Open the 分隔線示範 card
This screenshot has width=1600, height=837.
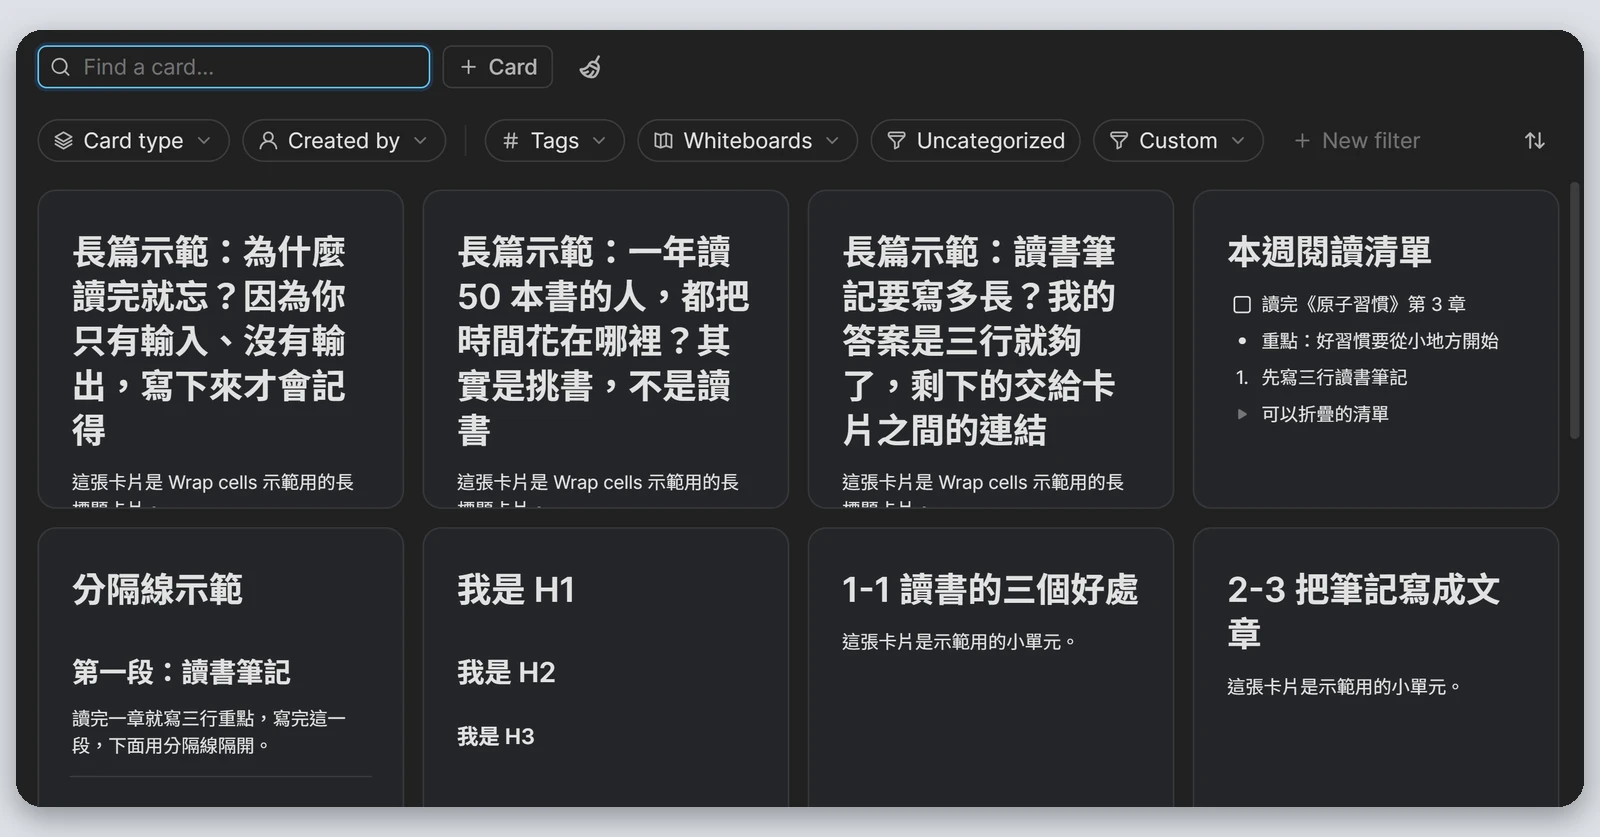coord(221,667)
